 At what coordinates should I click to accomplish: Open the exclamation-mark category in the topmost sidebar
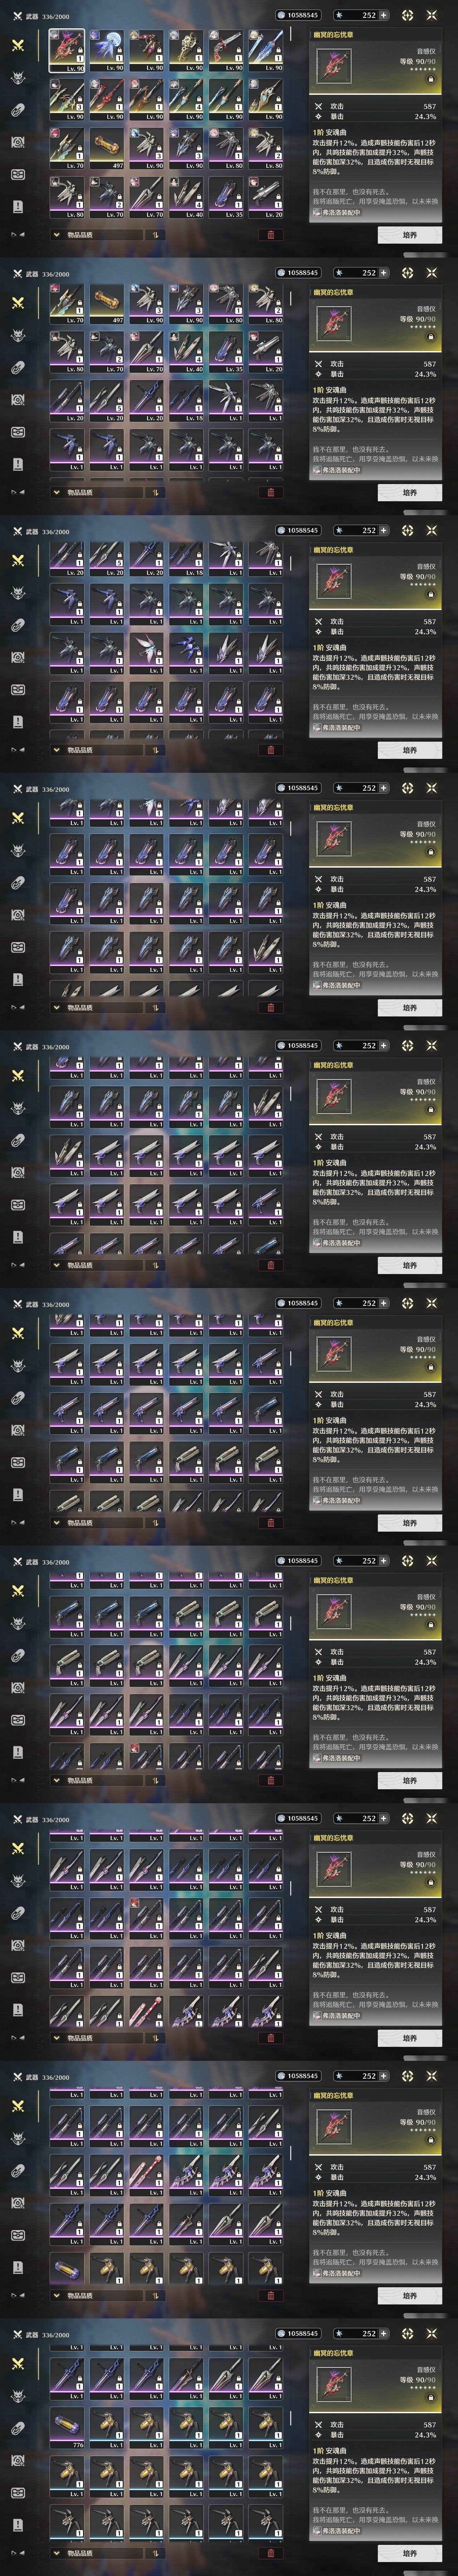[17, 206]
